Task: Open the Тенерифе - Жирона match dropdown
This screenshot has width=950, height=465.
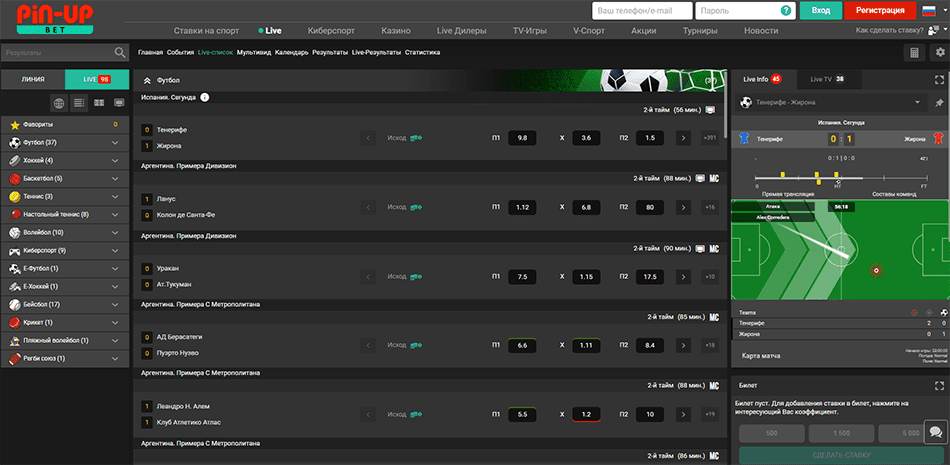Action: pos(917,102)
